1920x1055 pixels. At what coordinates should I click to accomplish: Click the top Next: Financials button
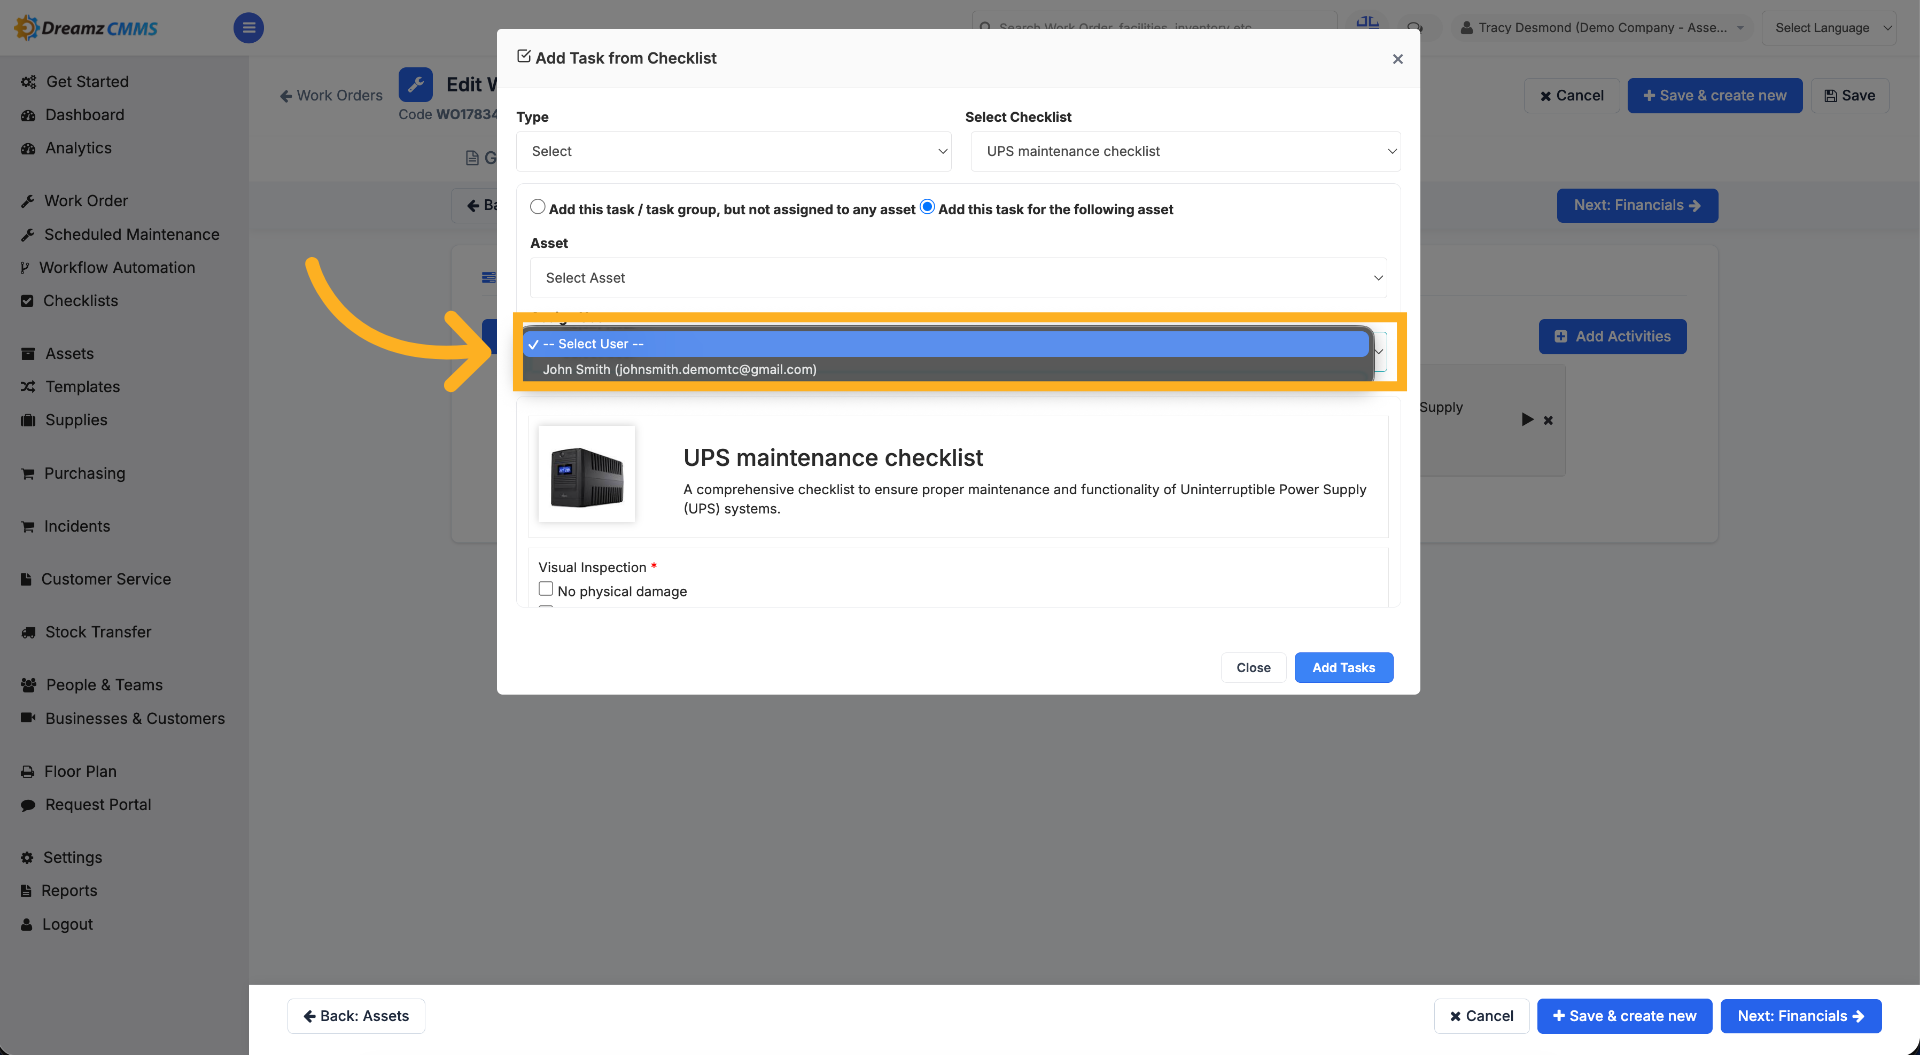[x=1637, y=206]
